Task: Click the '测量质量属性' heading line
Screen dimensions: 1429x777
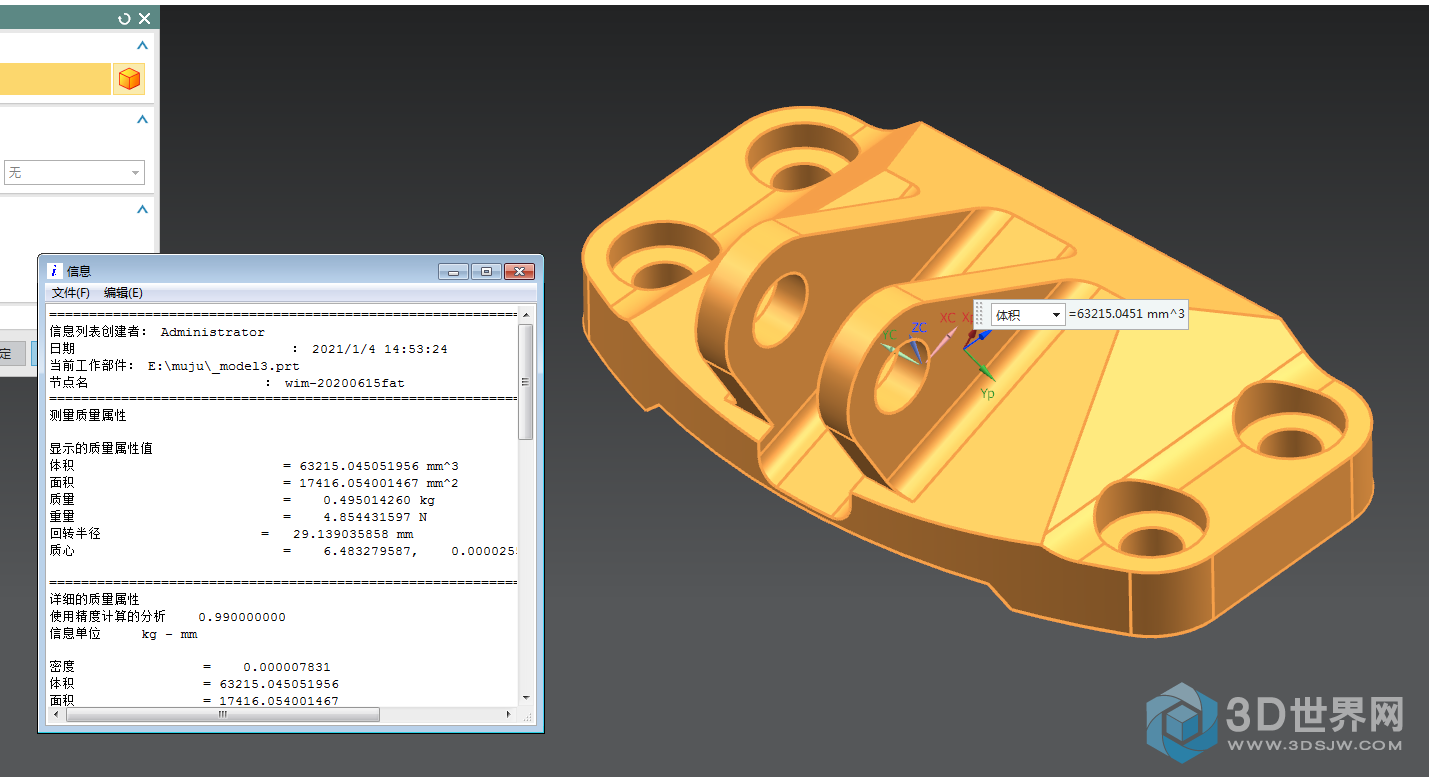Action: point(88,415)
